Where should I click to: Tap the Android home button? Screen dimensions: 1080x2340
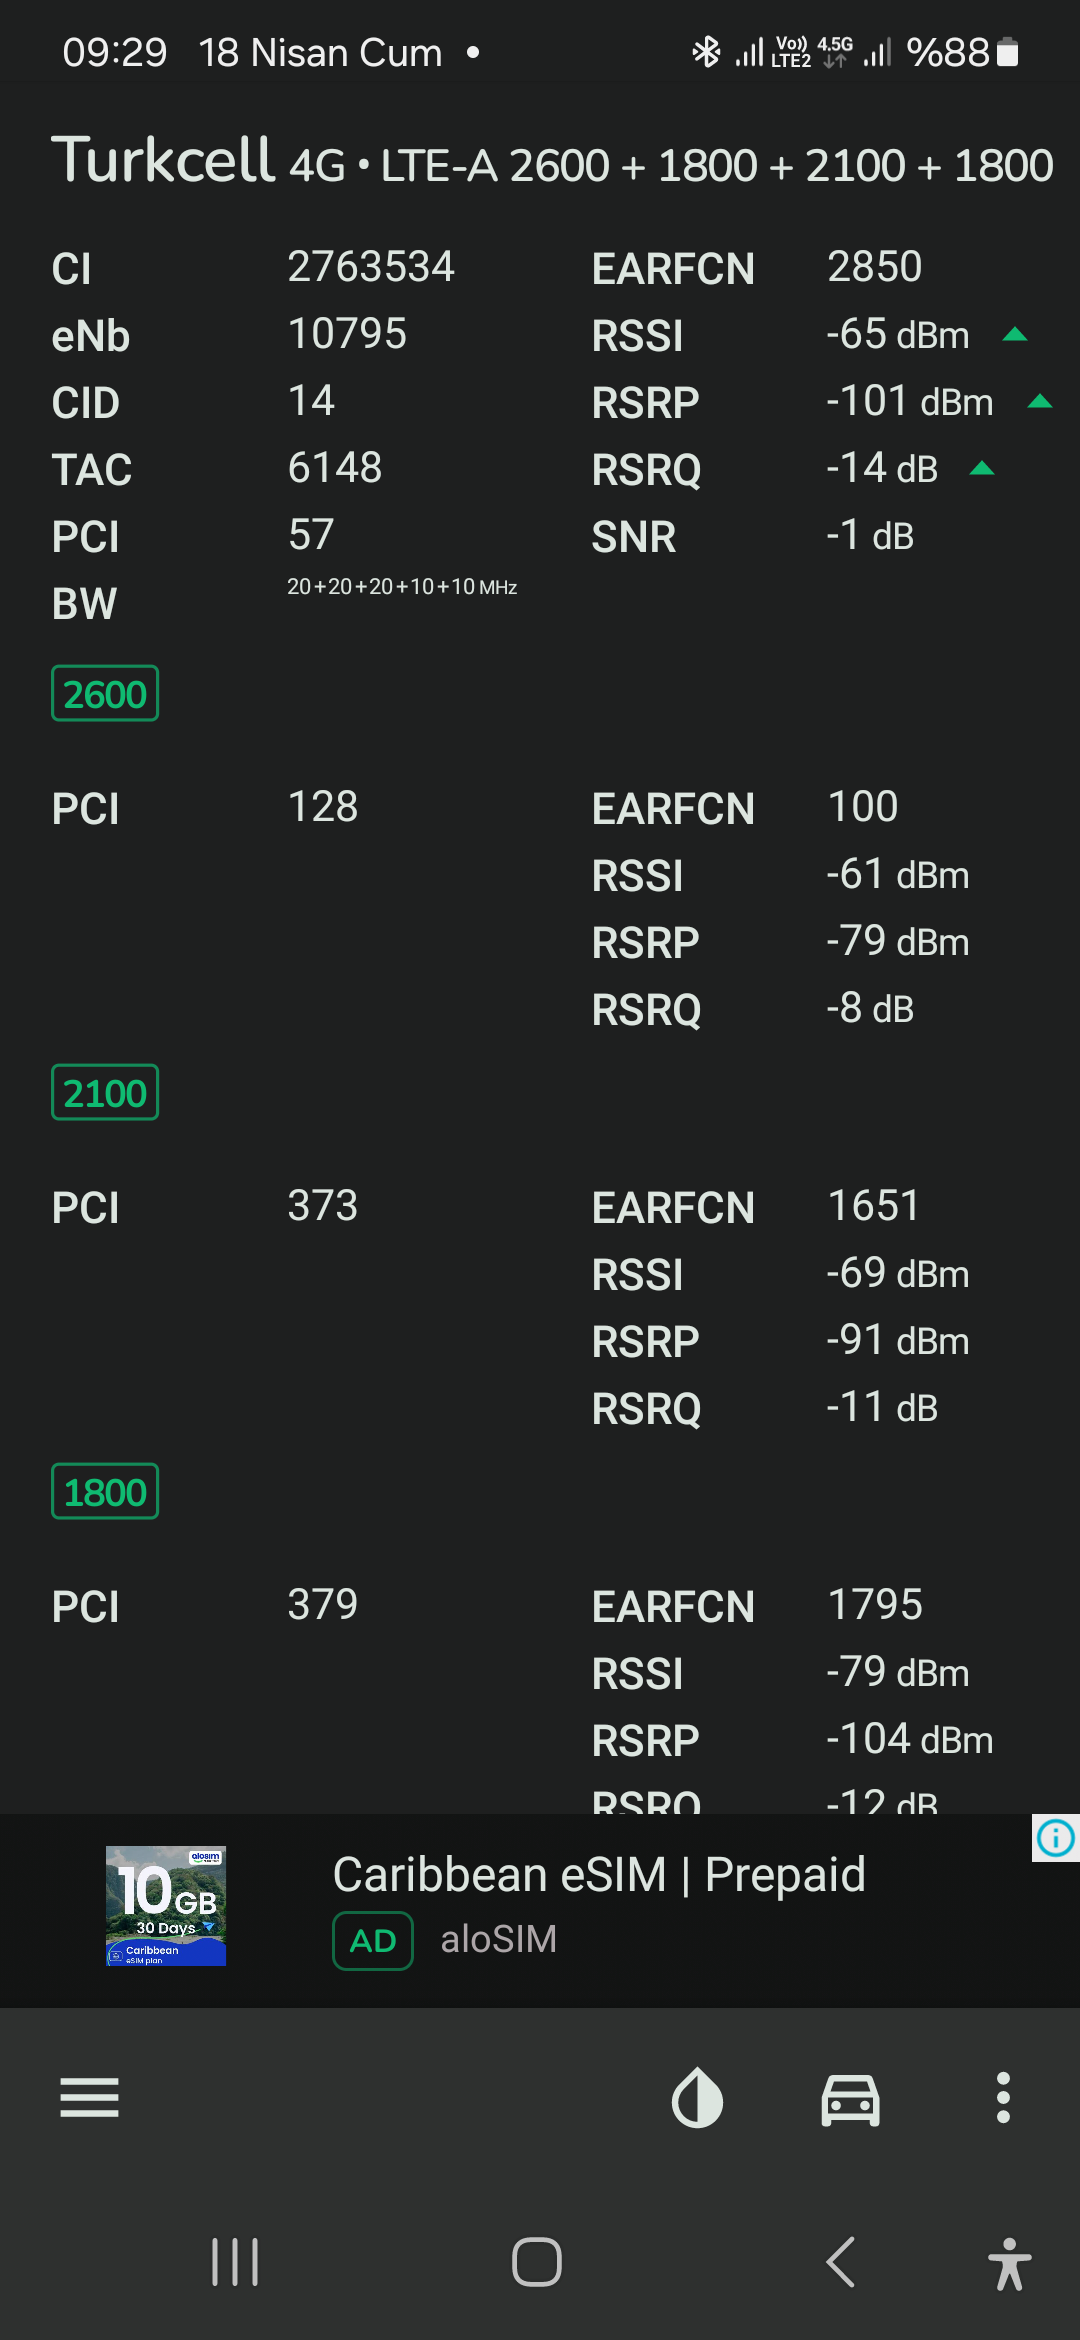point(537,2262)
